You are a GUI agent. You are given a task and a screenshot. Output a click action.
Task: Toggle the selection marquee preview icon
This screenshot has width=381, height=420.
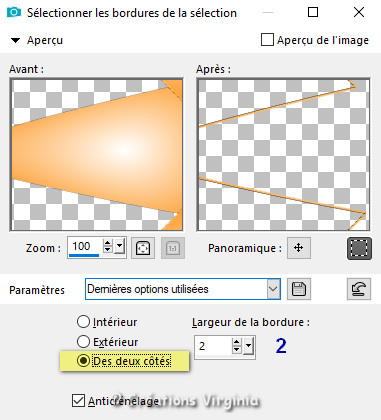[x=359, y=248]
